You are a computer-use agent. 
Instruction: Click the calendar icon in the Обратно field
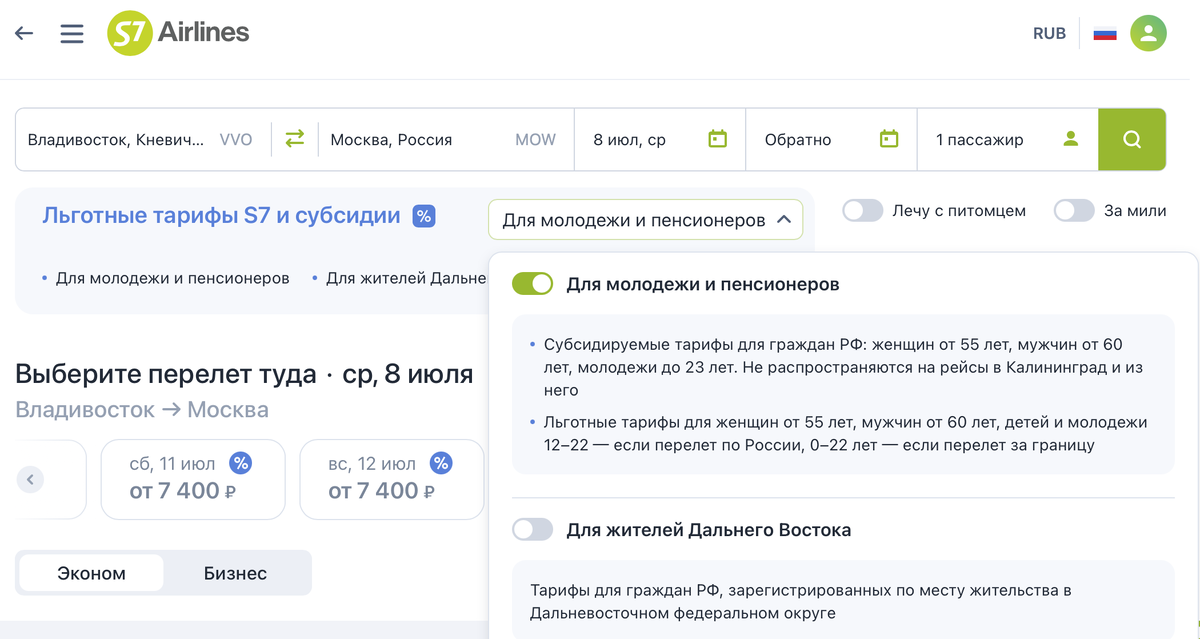pos(889,139)
